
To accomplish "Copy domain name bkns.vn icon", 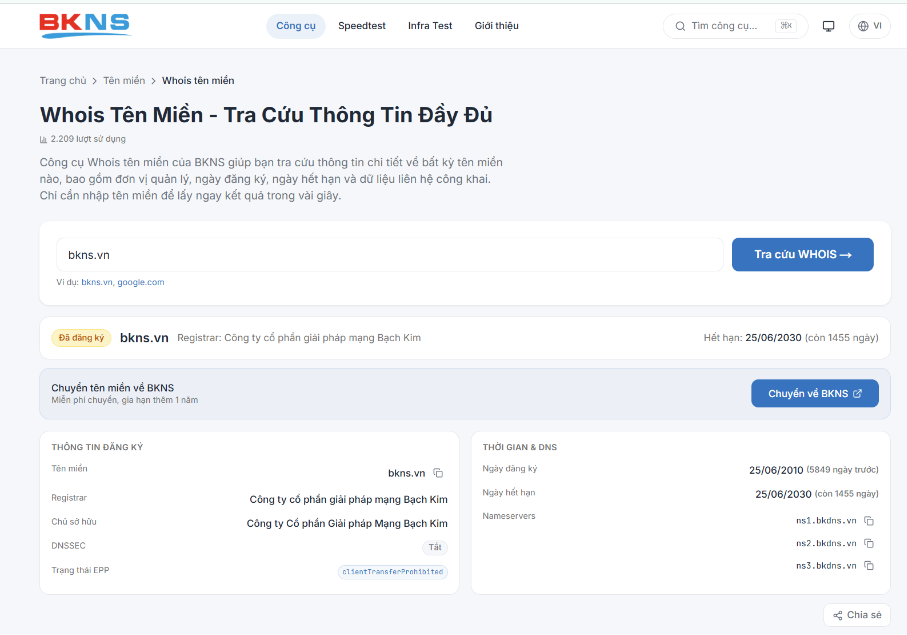I will tap(438, 473).
